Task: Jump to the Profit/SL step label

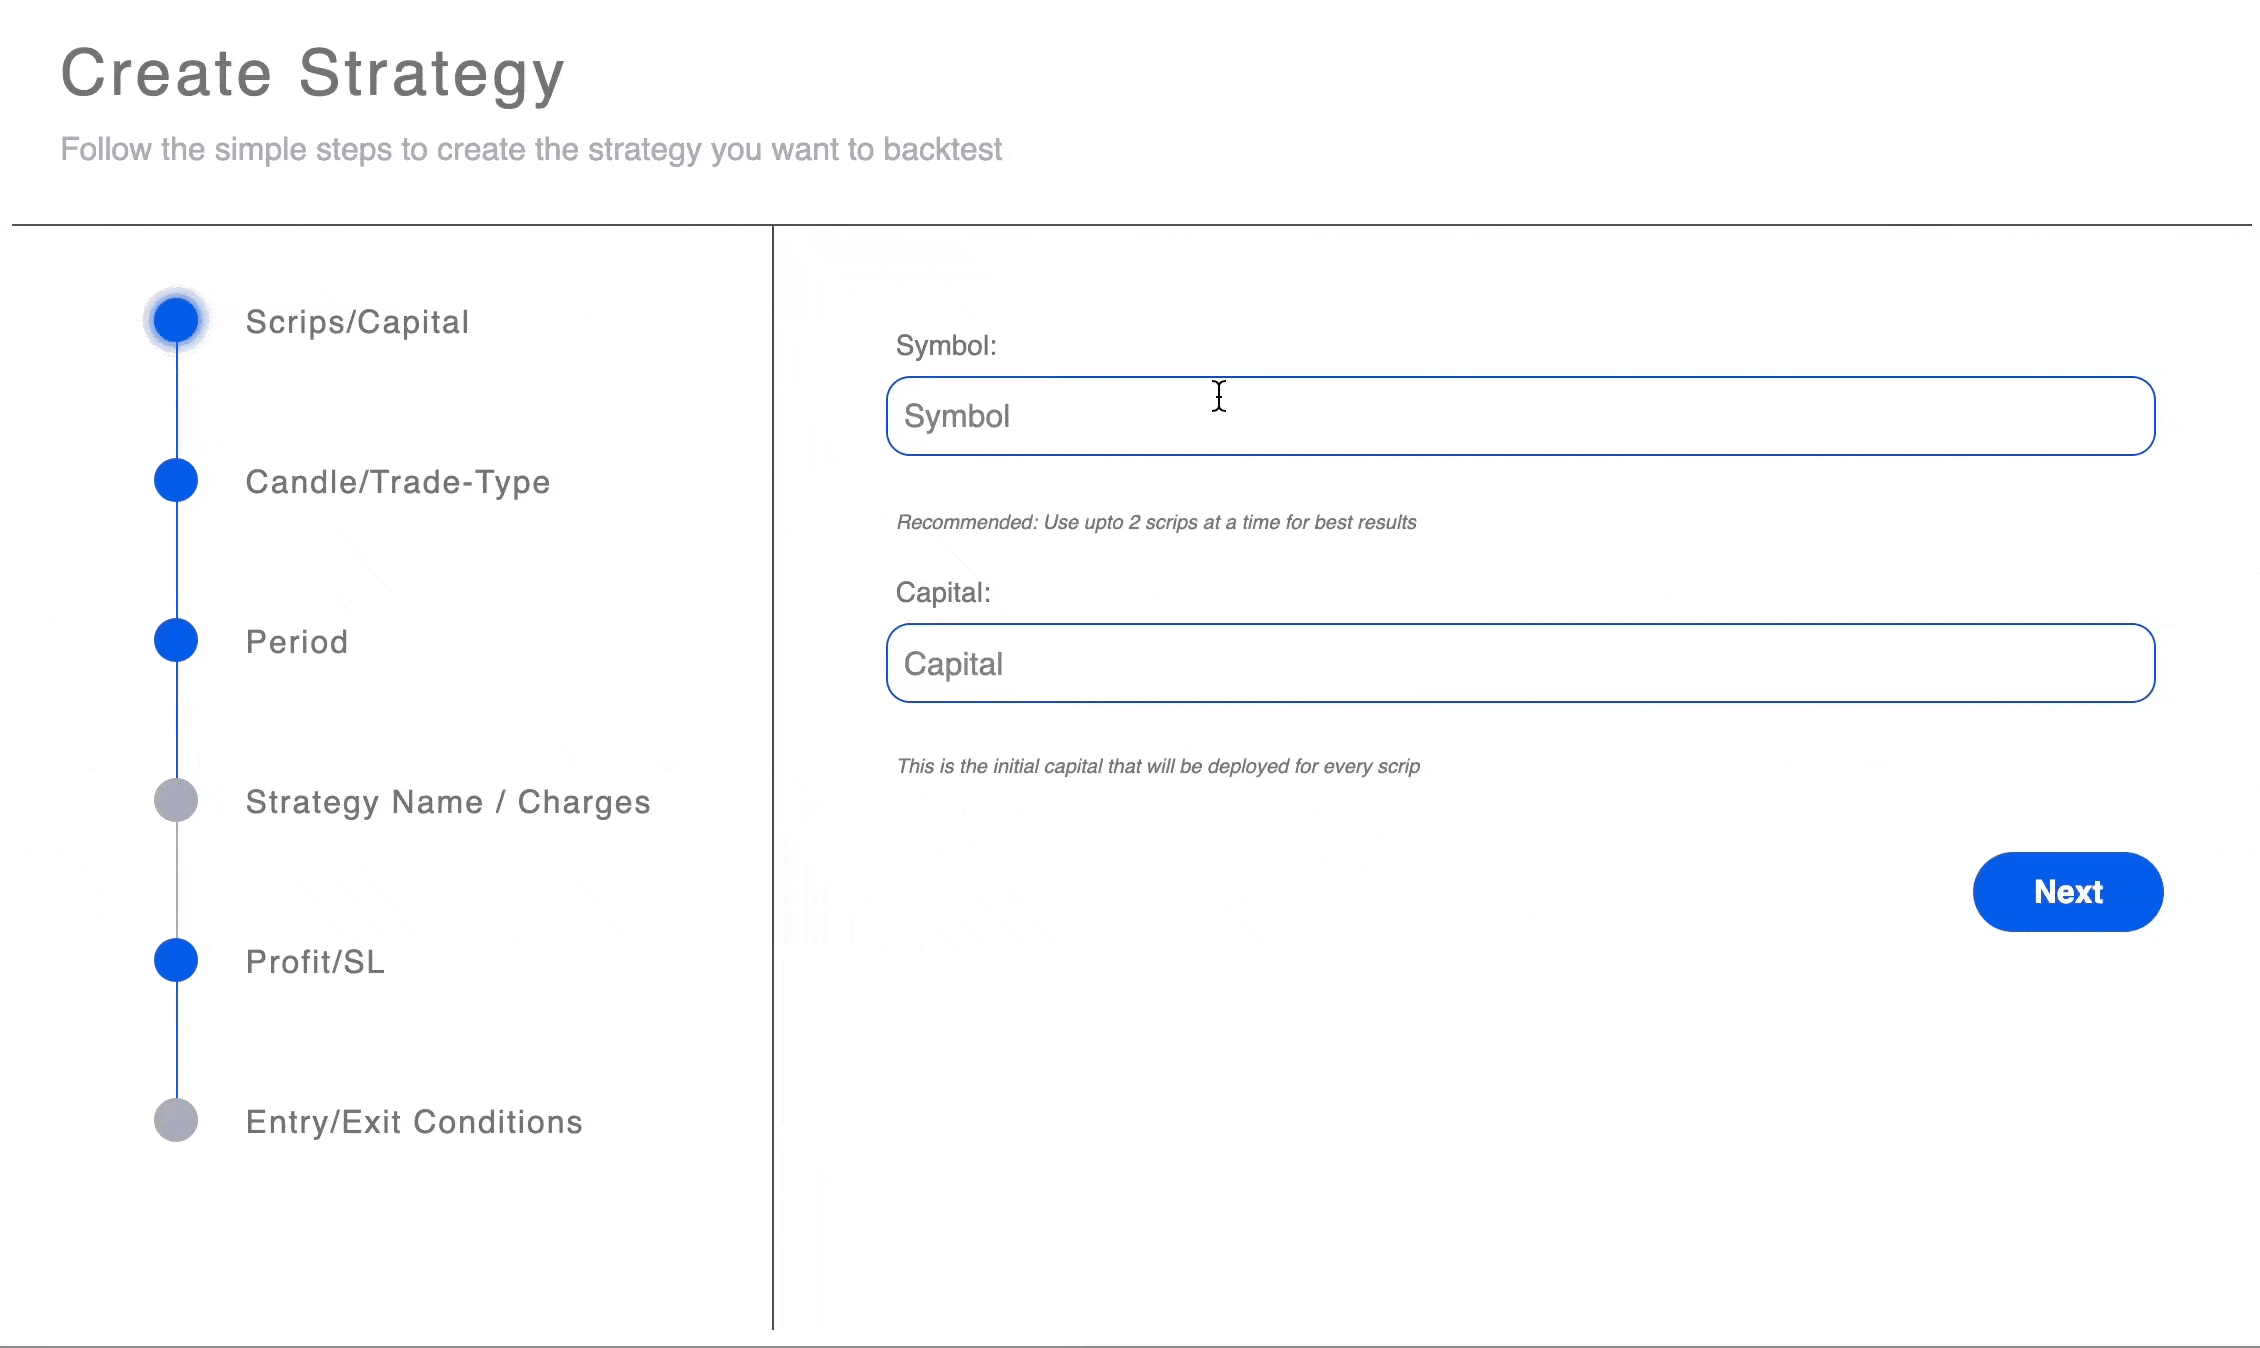Action: 315,962
